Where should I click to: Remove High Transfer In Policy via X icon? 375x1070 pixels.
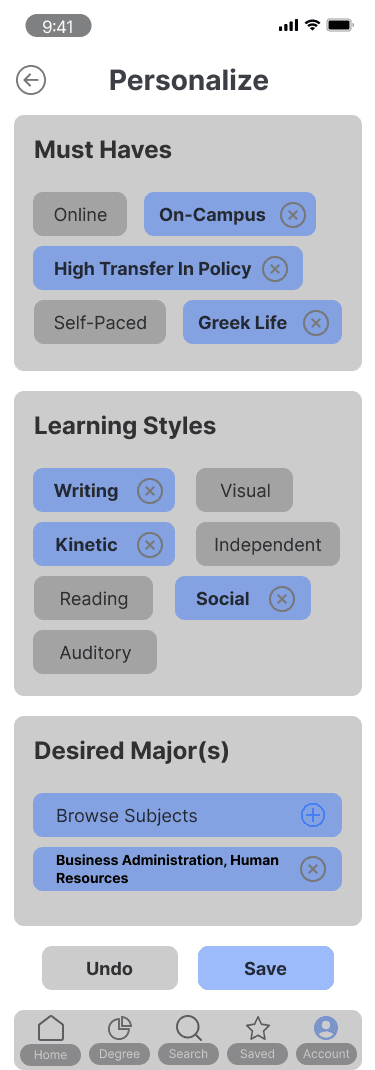point(275,269)
